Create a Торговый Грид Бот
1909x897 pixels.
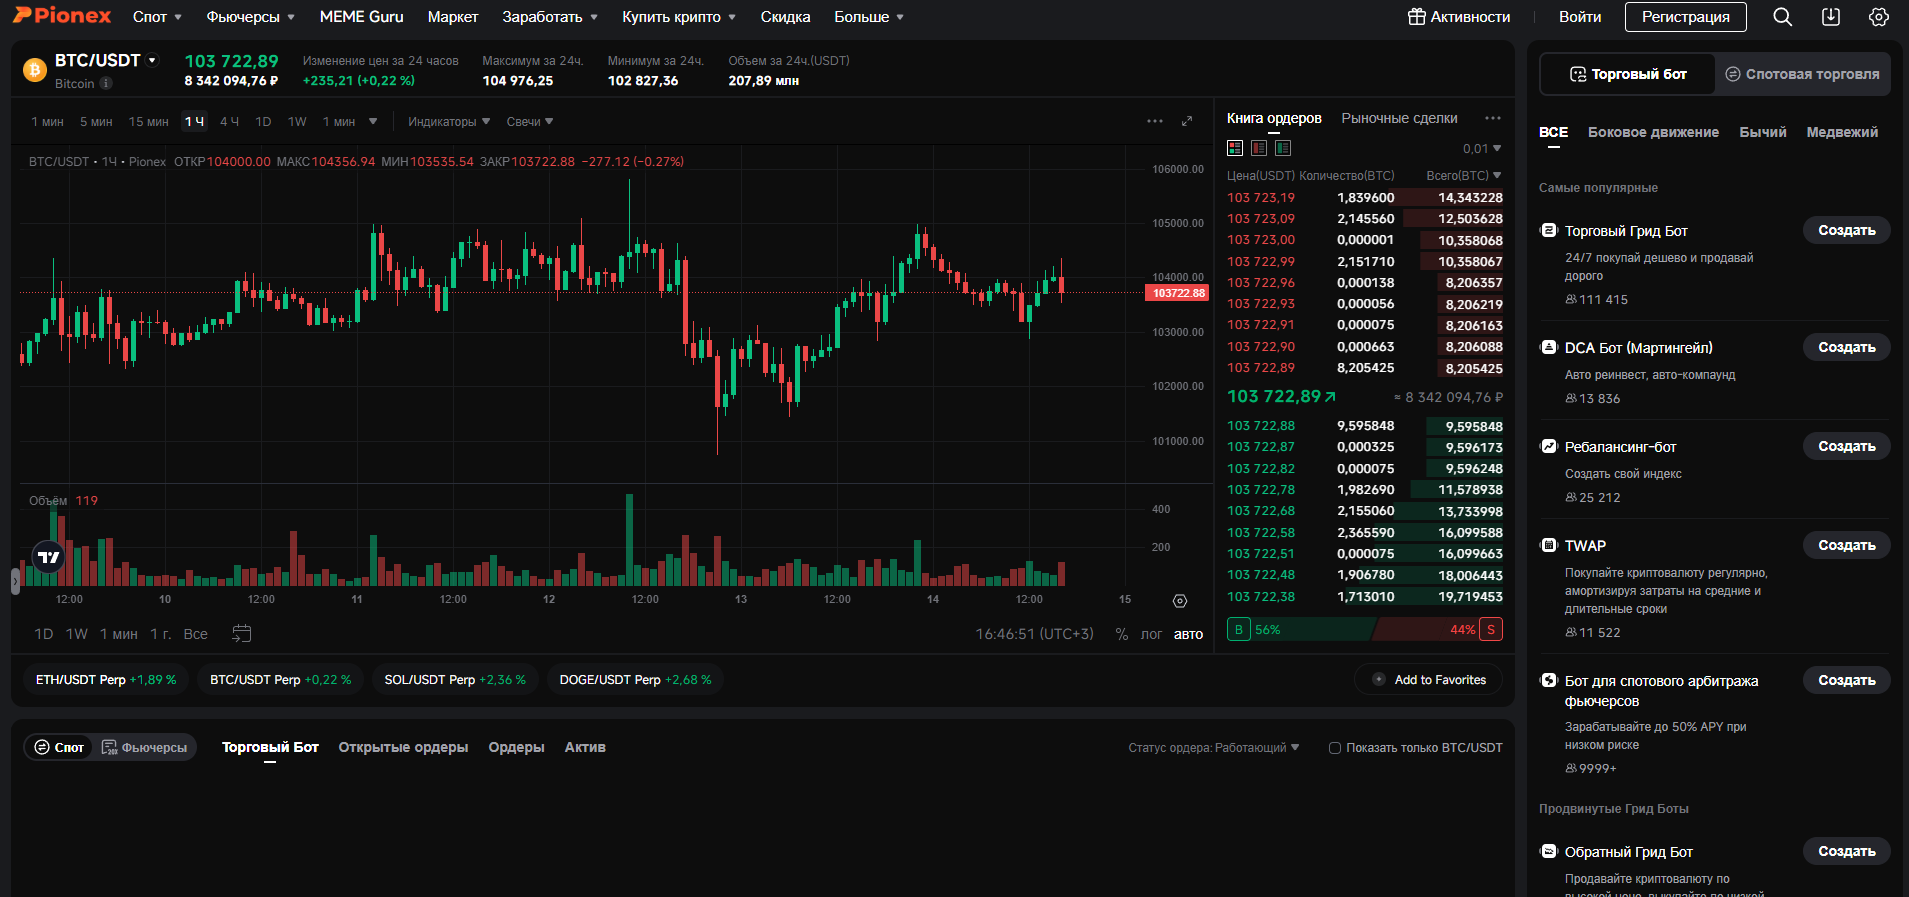point(1846,230)
